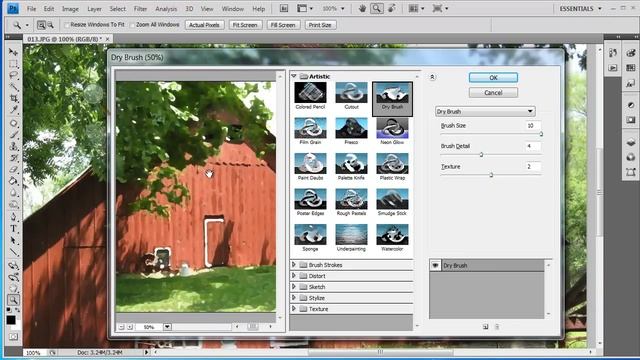Click the Brush Detail slider handle
The width and height of the screenshot is (640, 360).
[481, 155]
